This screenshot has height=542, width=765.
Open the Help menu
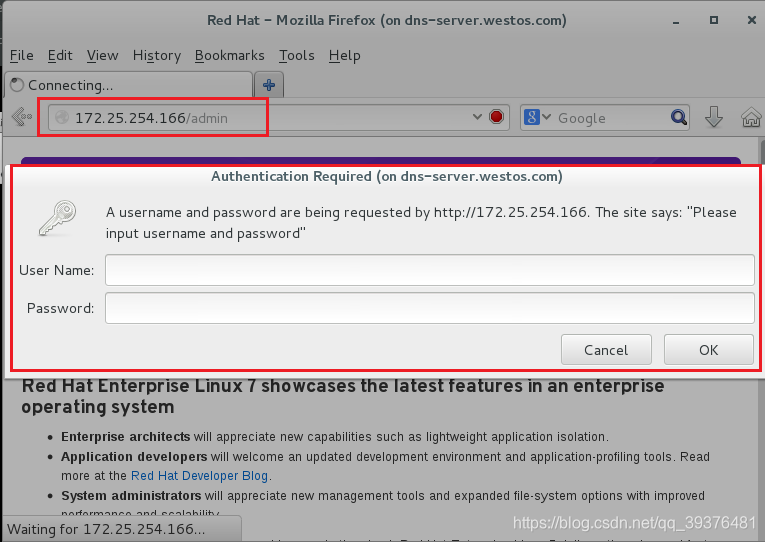pos(344,56)
